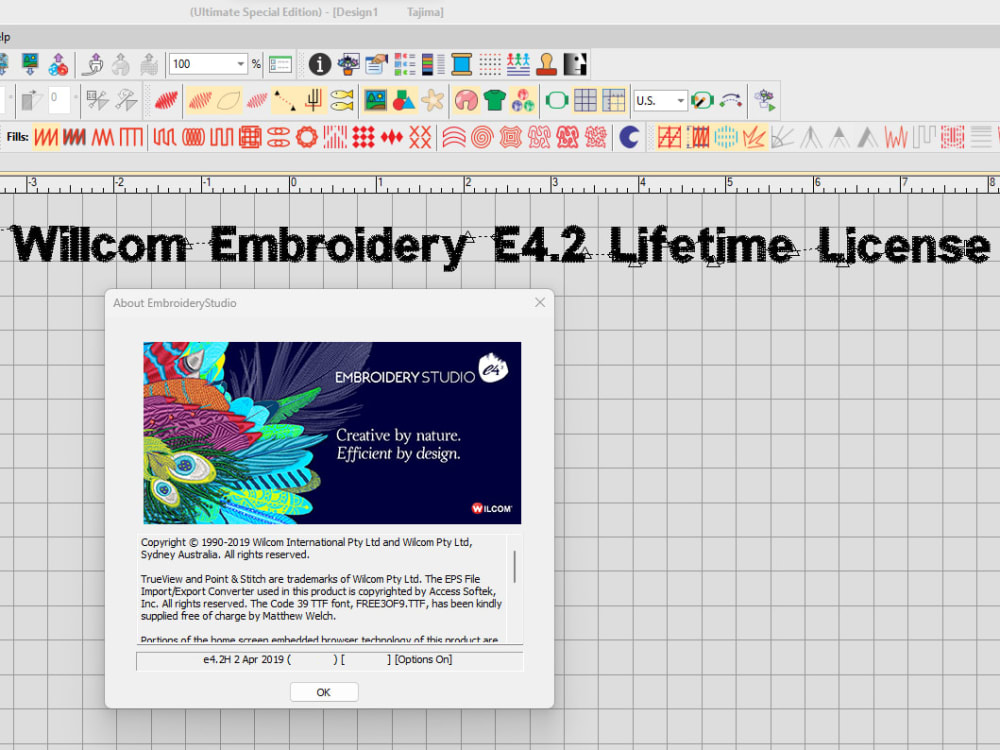Click the pink horseshoe shape icon
The width and height of the screenshot is (1000, 750).
[x=466, y=100]
